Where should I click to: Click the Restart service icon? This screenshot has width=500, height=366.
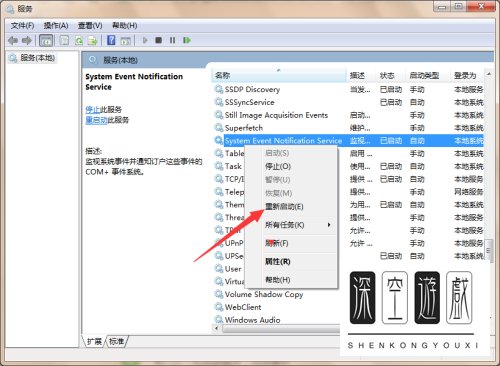(x=187, y=40)
